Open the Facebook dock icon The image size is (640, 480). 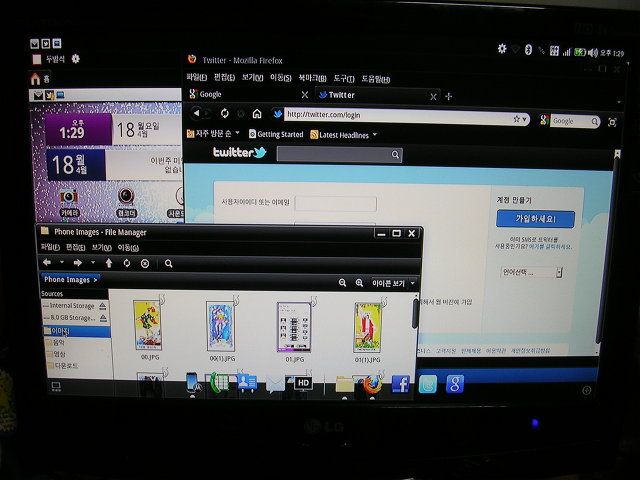(400, 384)
